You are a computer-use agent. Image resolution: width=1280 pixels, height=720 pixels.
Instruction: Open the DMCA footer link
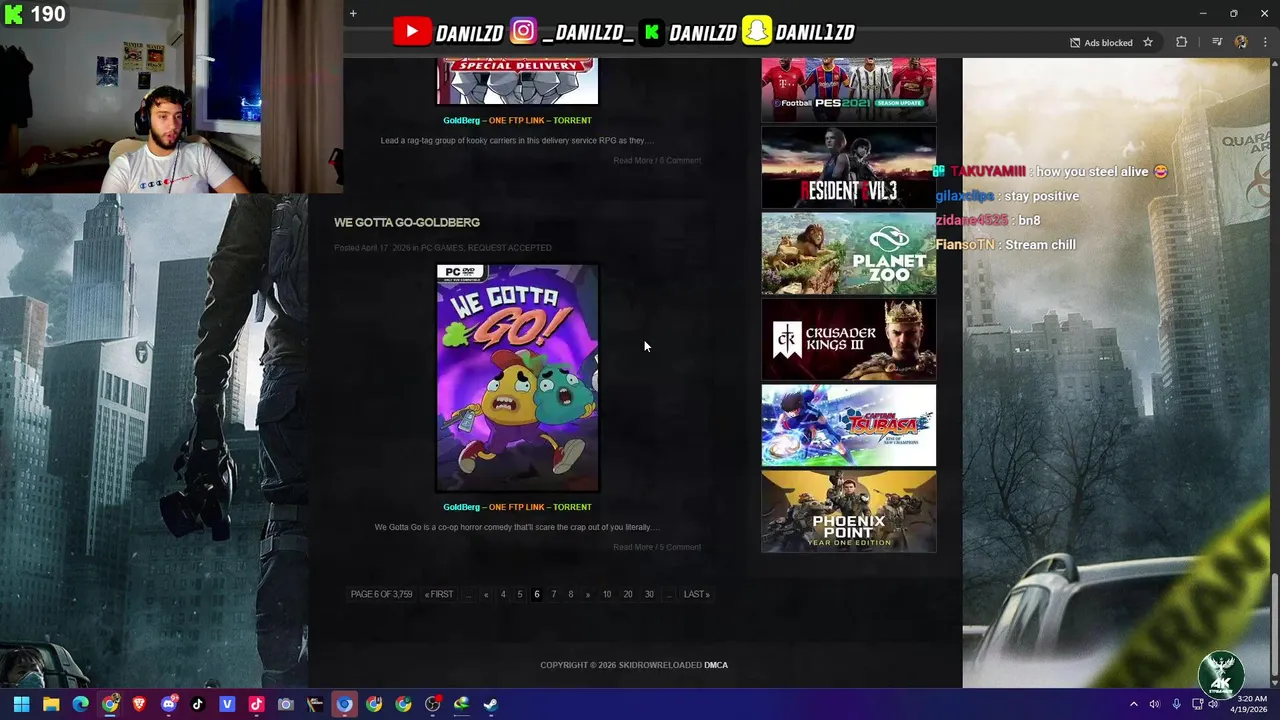pyautogui.click(x=716, y=665)
